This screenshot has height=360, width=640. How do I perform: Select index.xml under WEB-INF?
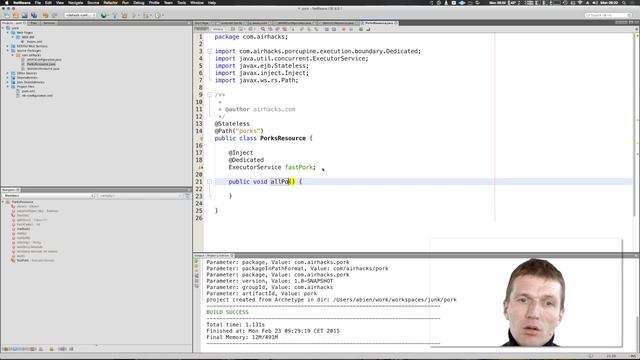(34, 42)
